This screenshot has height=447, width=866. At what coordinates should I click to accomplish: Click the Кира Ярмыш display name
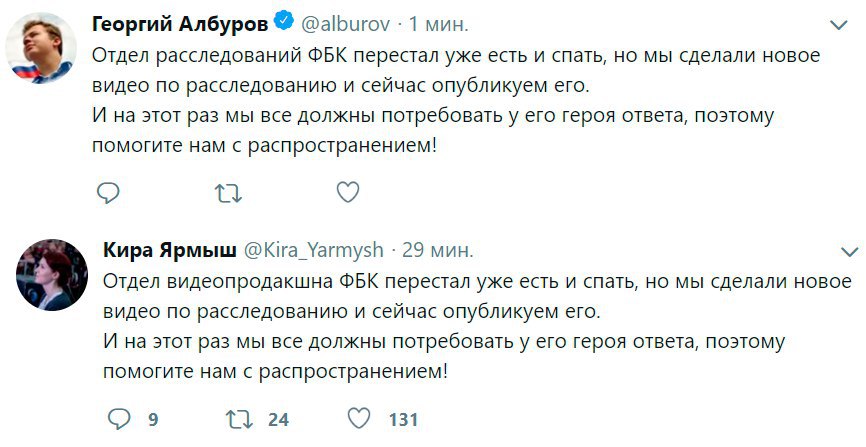(x=167, y=248)
